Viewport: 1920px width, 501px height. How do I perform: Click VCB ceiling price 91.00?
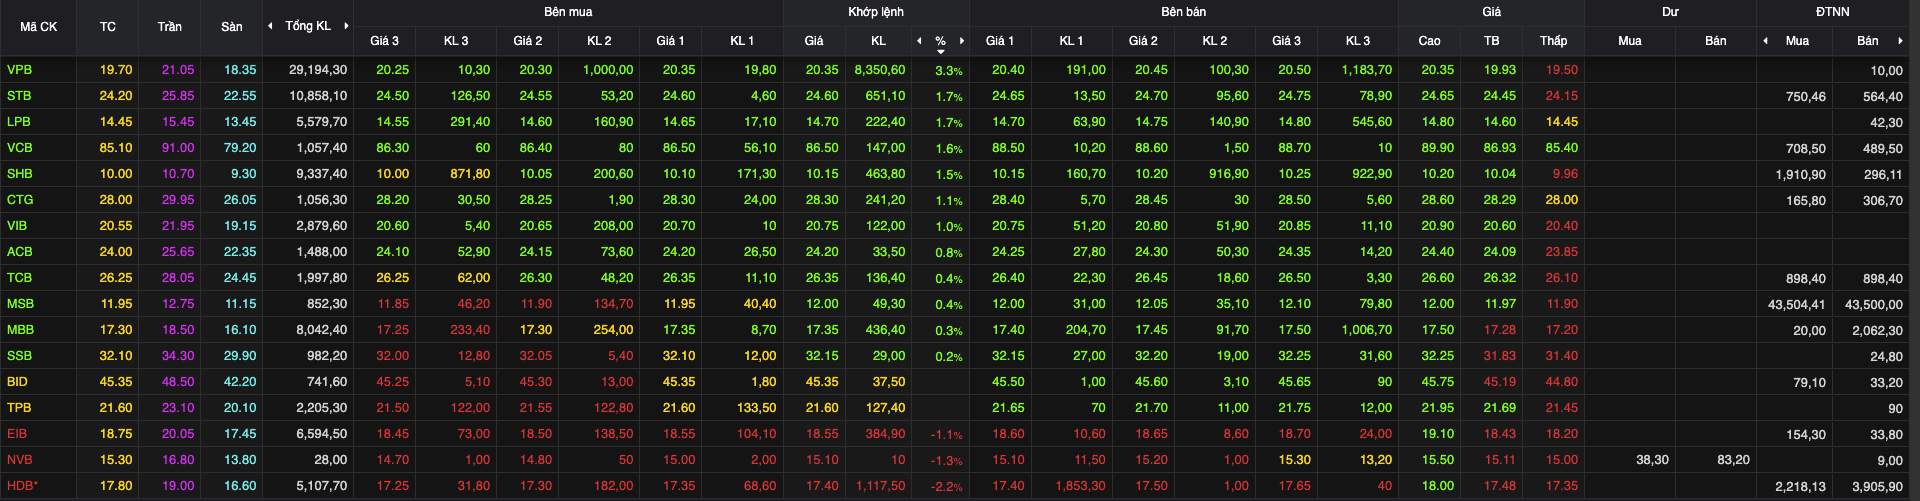[178, 148]
